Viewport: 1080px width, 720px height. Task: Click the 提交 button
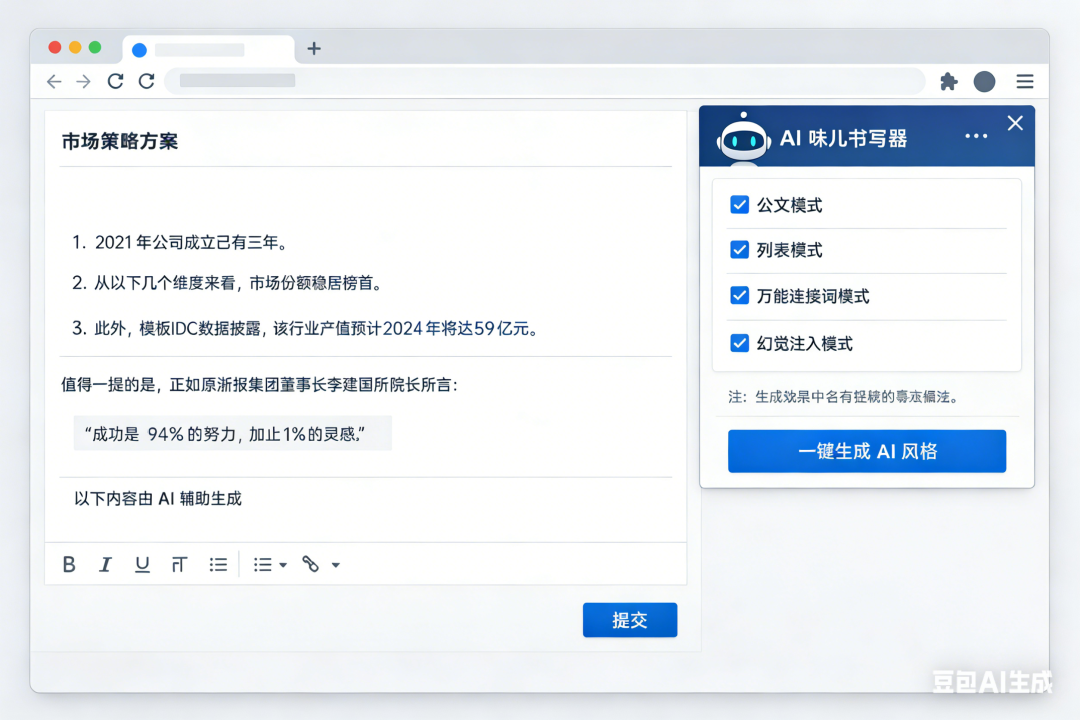click(630, 619)
